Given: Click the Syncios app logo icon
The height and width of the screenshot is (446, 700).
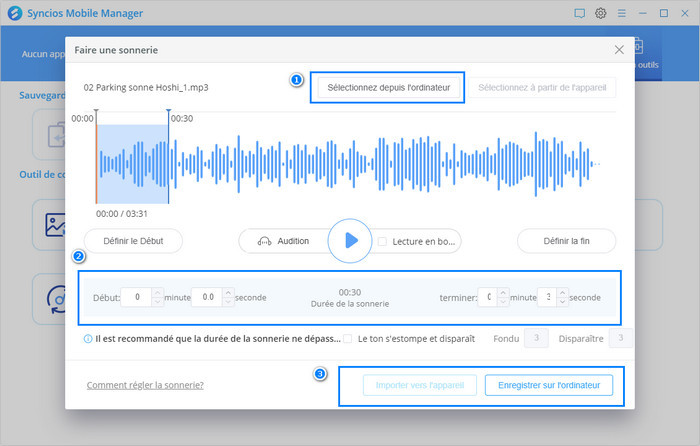Looking at the screenshot, I should point(13,13).
